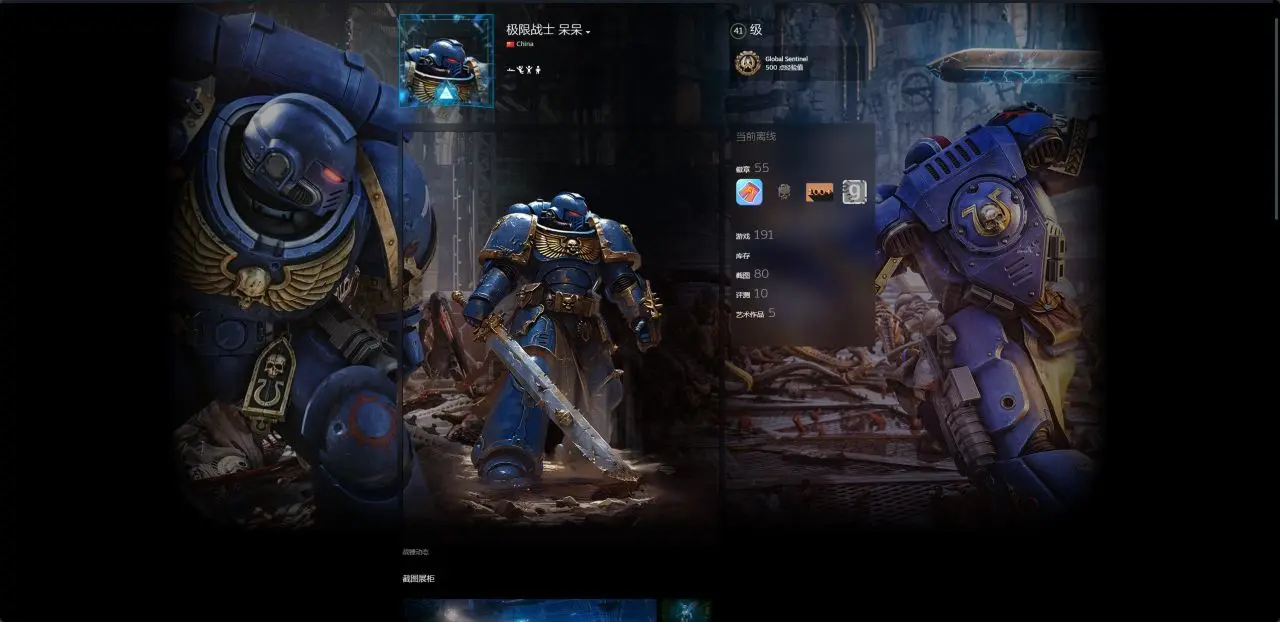This screenshot has width=1280, height=622.
Task: Open the orange 100+ badge
Action: pyautogui.click(x=819, y=192)
